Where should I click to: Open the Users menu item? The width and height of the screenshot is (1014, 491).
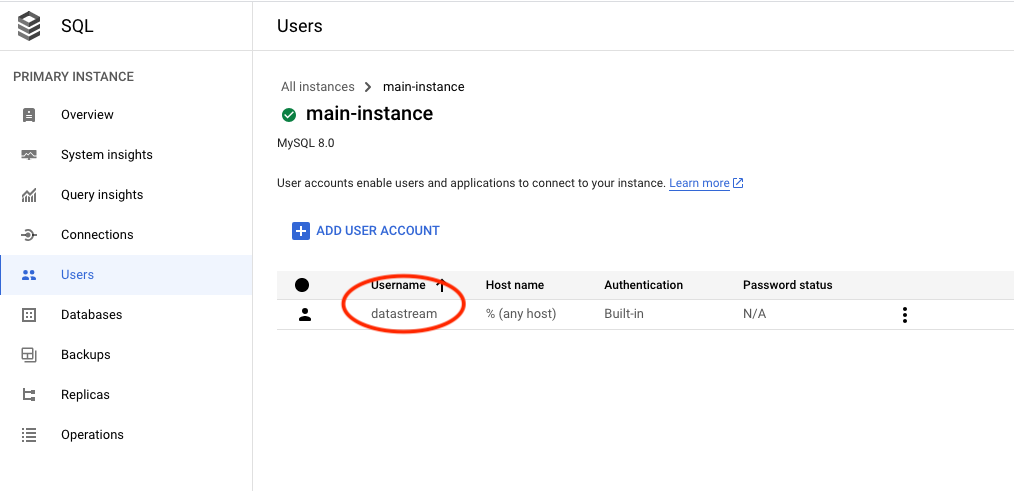[x=77, y=275]
